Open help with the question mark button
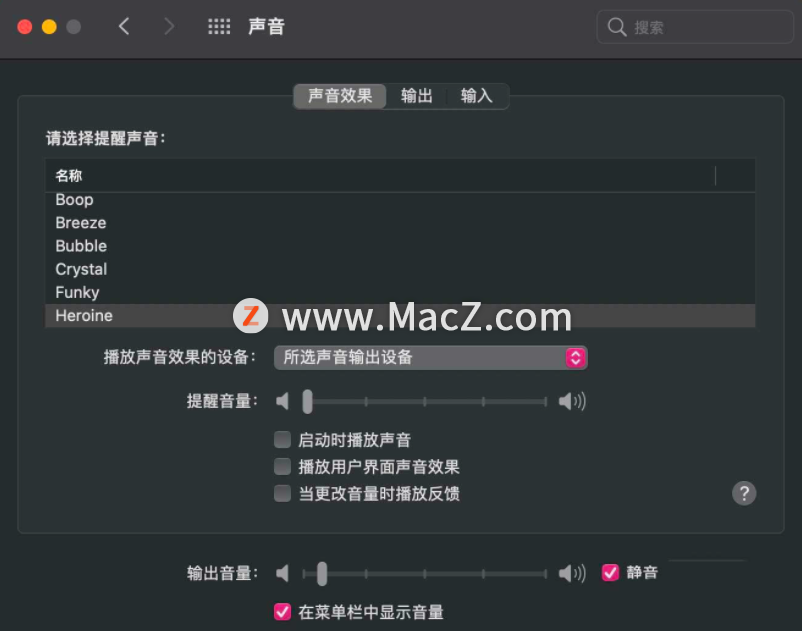Screen dimensions: 802x631 744,493
